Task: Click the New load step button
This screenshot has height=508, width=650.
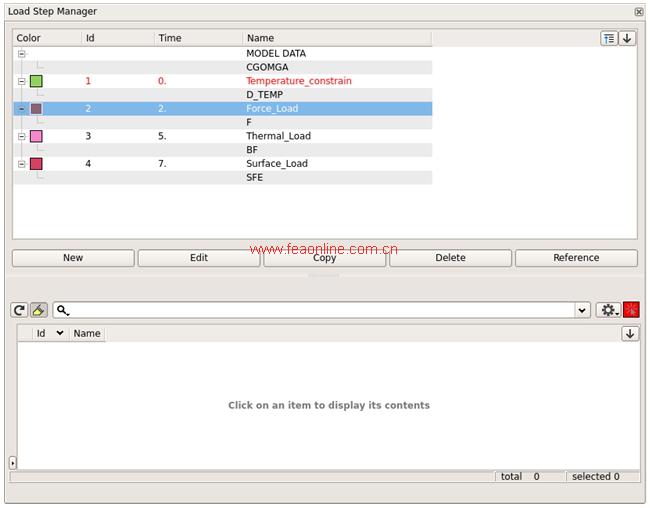Action: point(73,258)
